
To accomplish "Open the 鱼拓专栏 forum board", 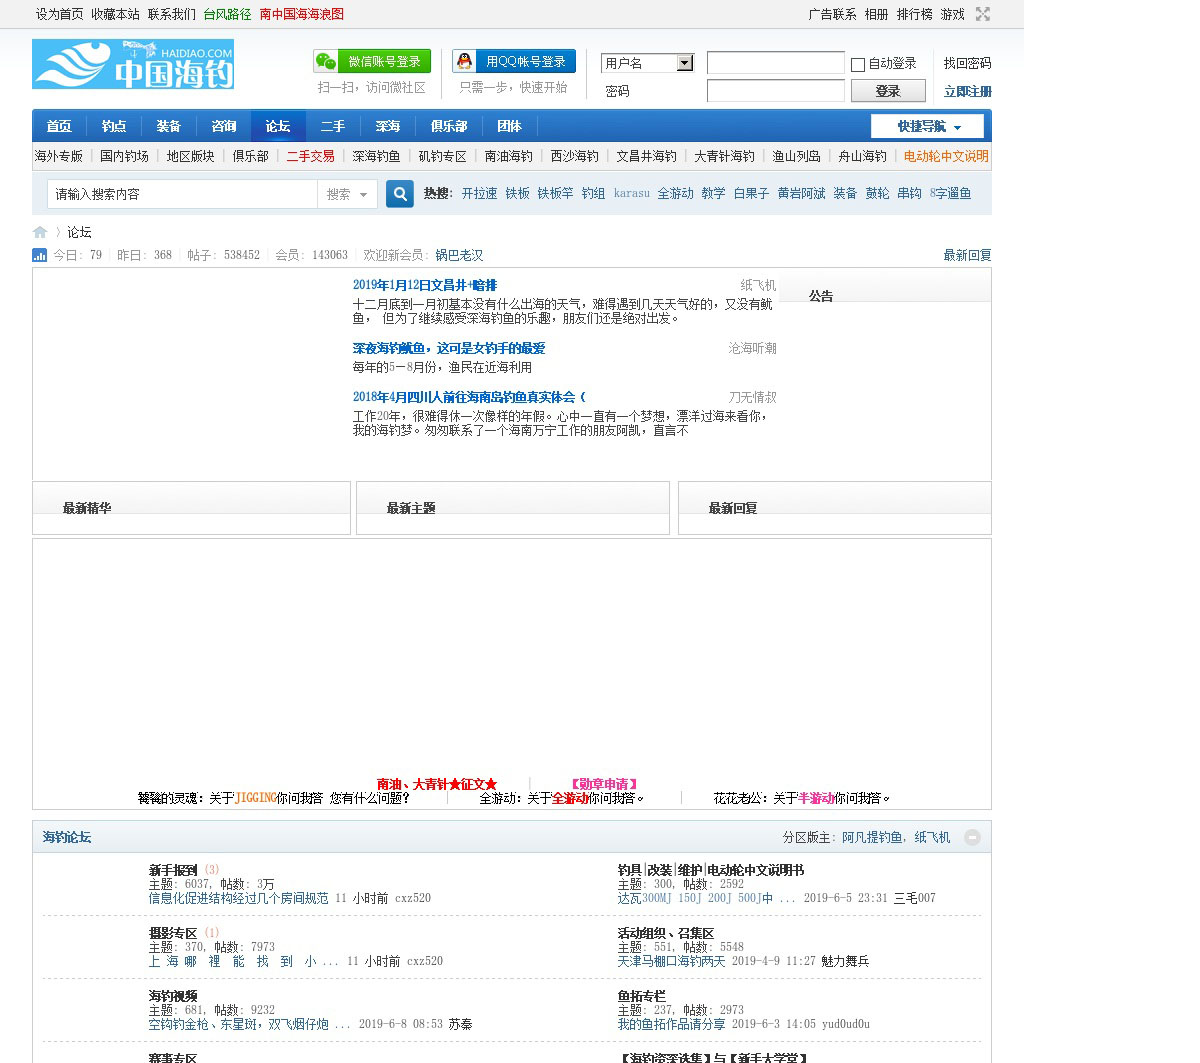I will point(641,996).
